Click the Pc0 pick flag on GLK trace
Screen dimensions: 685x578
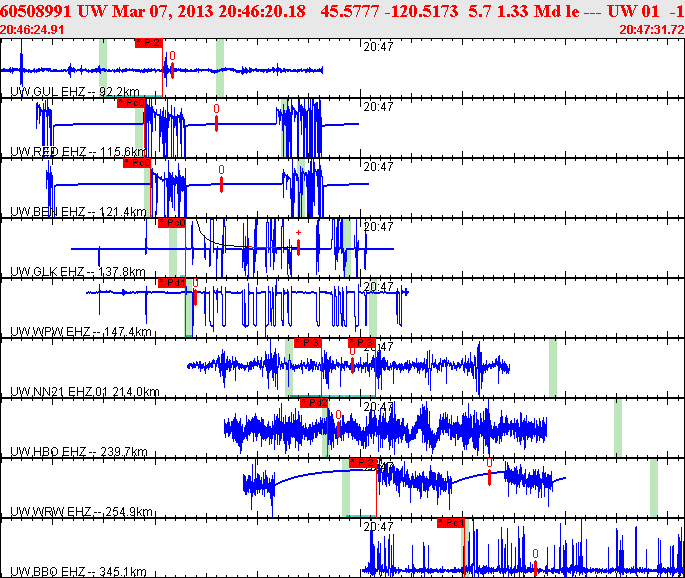(x=172, y=223)
